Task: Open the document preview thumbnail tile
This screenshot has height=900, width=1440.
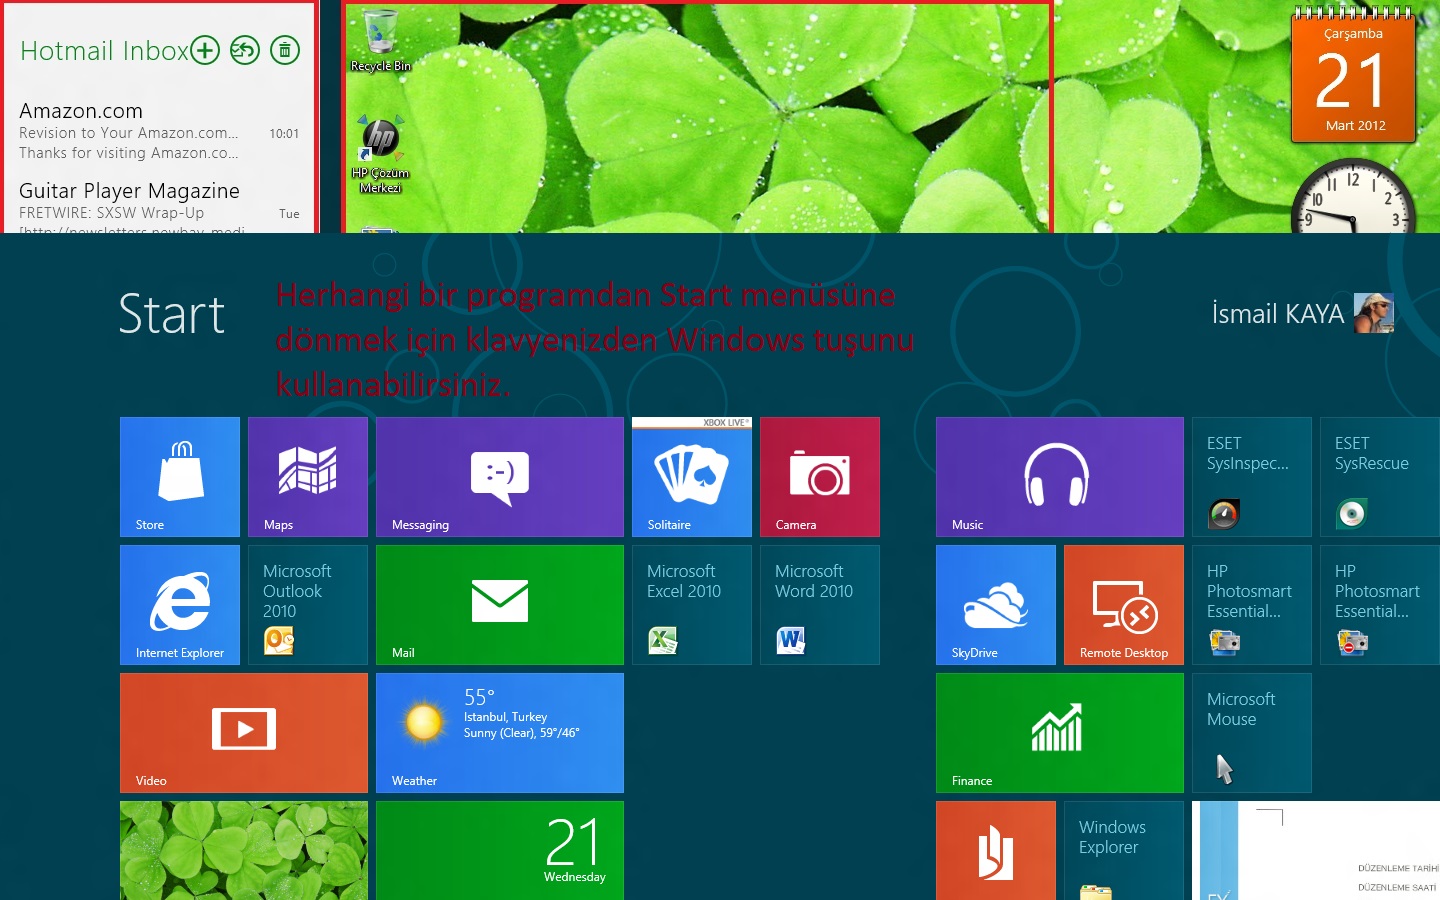Action: click(1316, 850)
